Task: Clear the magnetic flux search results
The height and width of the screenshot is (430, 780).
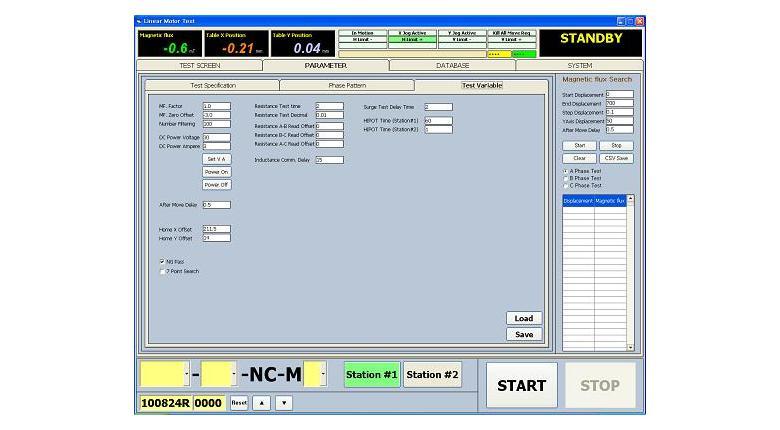Action: pyautogui.click(x=580, y=158)
